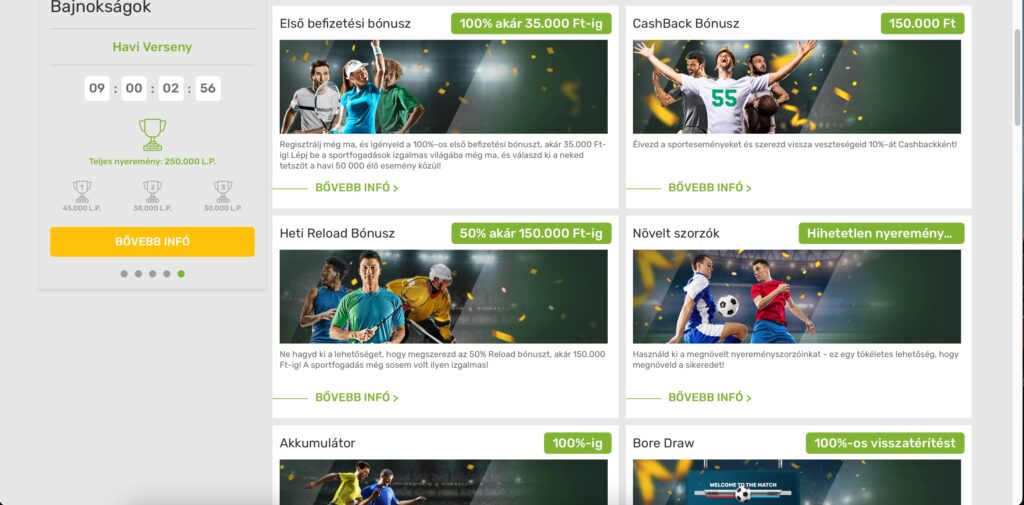Click the yellow BŐVEBB INFÓ button

tap(152, 242)
